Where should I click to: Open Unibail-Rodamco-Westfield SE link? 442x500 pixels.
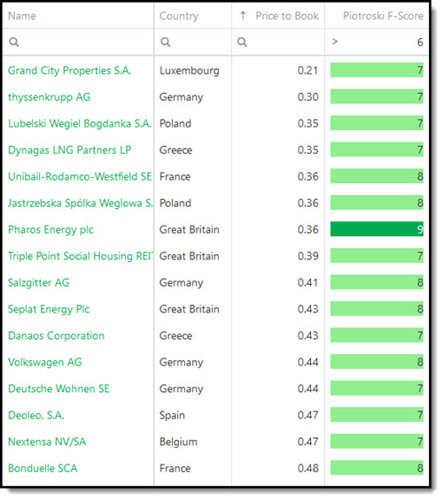80,176
